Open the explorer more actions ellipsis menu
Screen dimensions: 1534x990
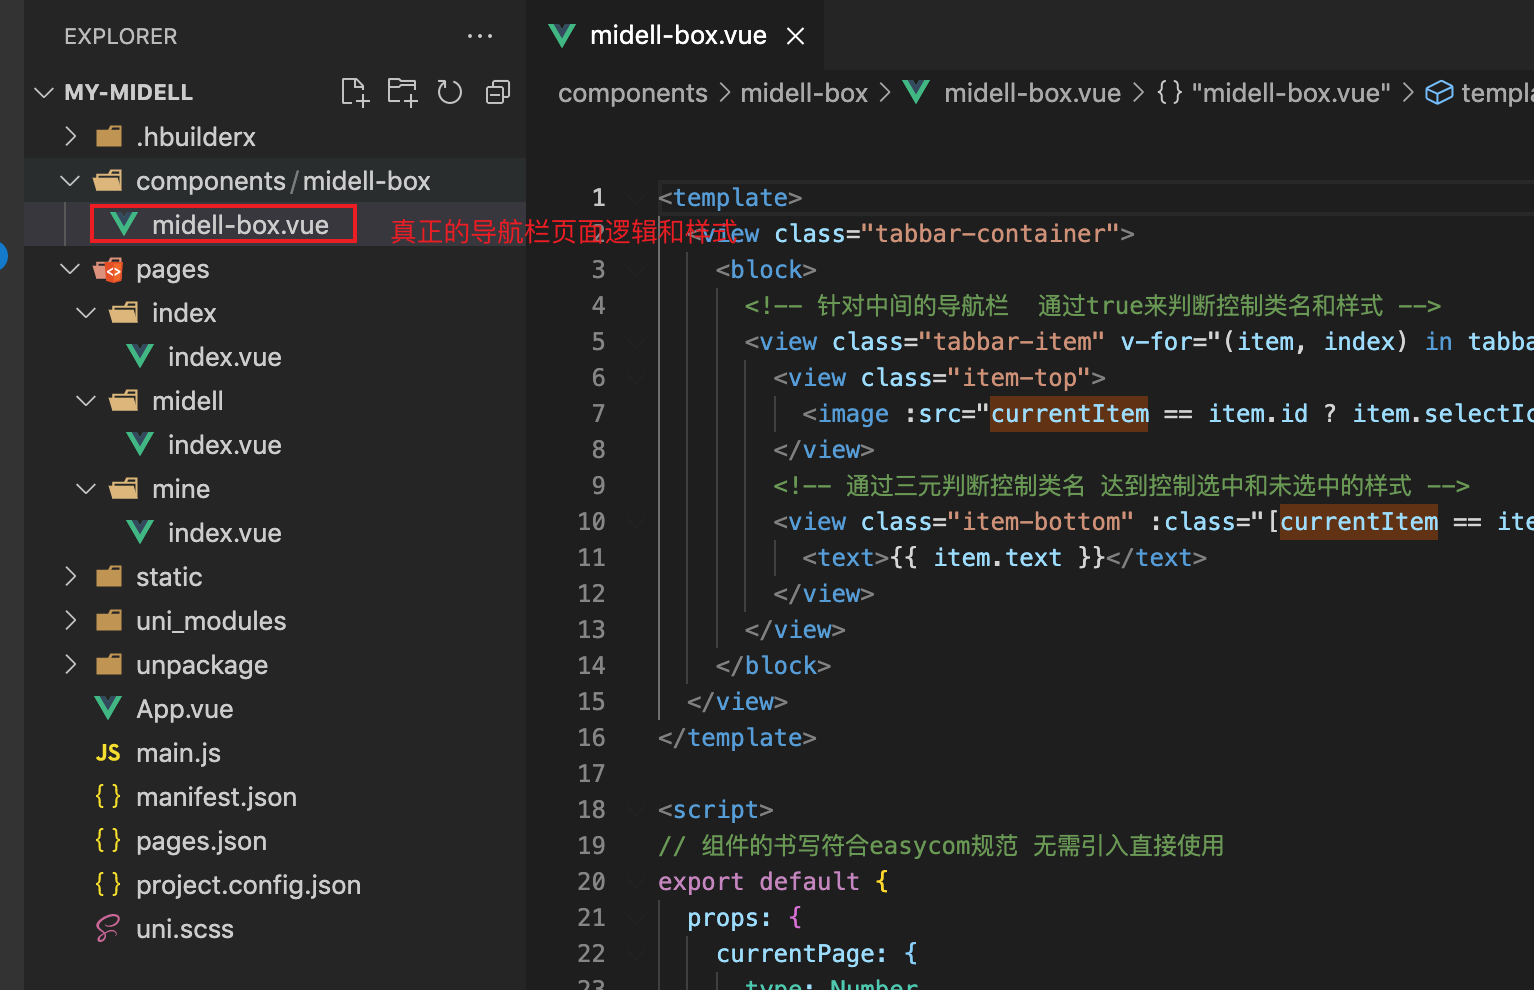tap(480, 36)
